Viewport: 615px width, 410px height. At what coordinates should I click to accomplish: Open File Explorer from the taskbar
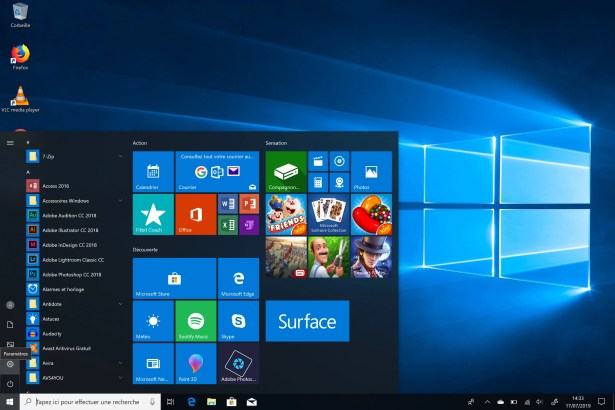coord(211,402)
